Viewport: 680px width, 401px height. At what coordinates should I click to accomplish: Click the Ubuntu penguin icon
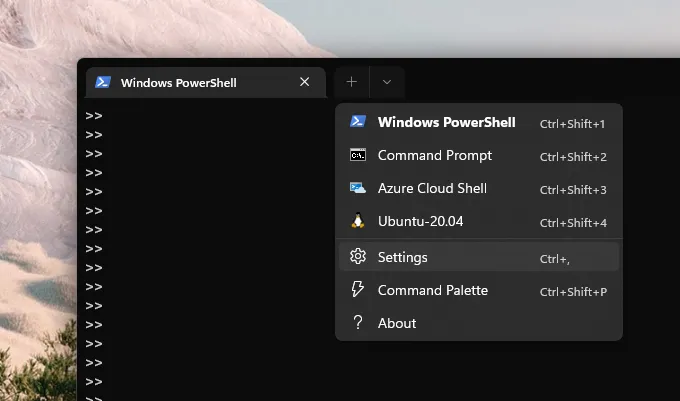tap(358, 221)
